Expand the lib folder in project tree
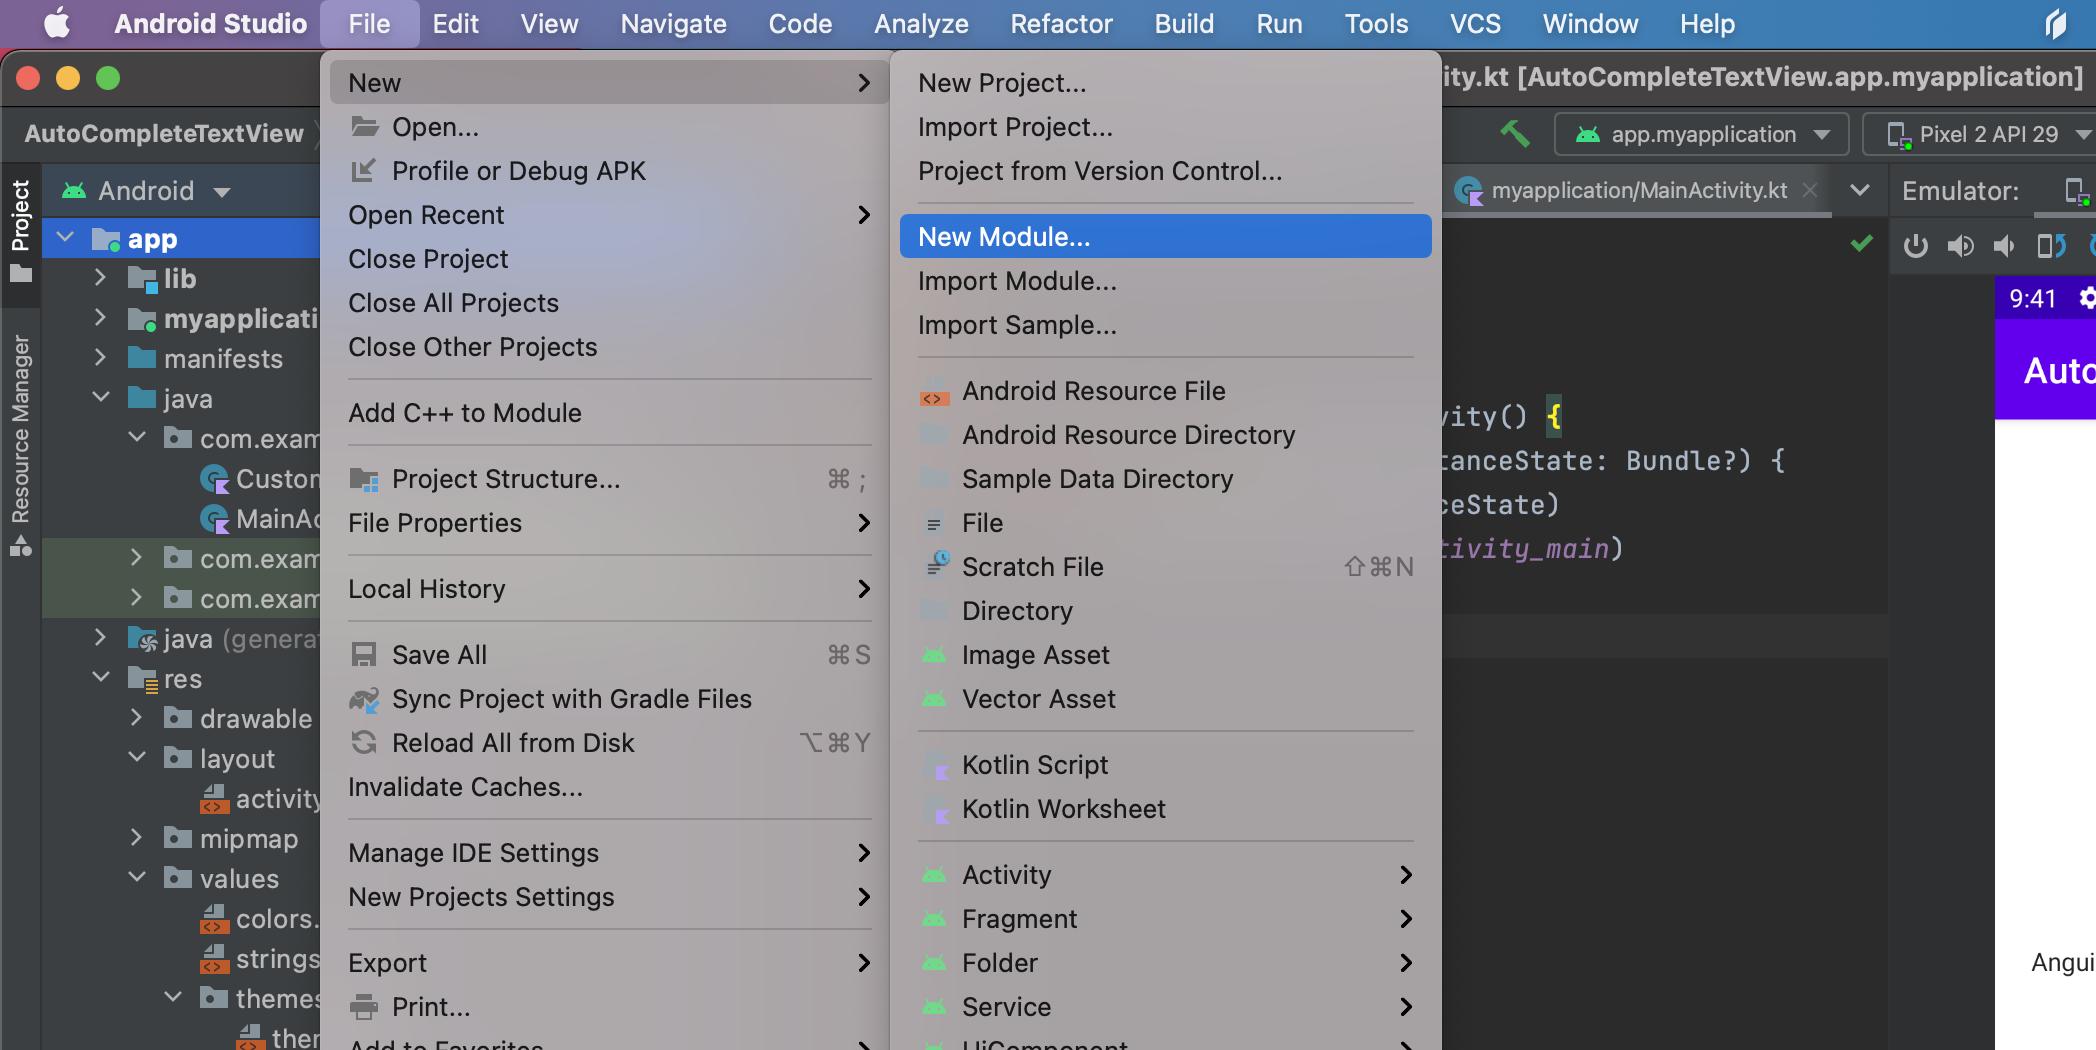Image resolution: width=2096 pixels, height=1050 pixels. click(x=100, y=278)
